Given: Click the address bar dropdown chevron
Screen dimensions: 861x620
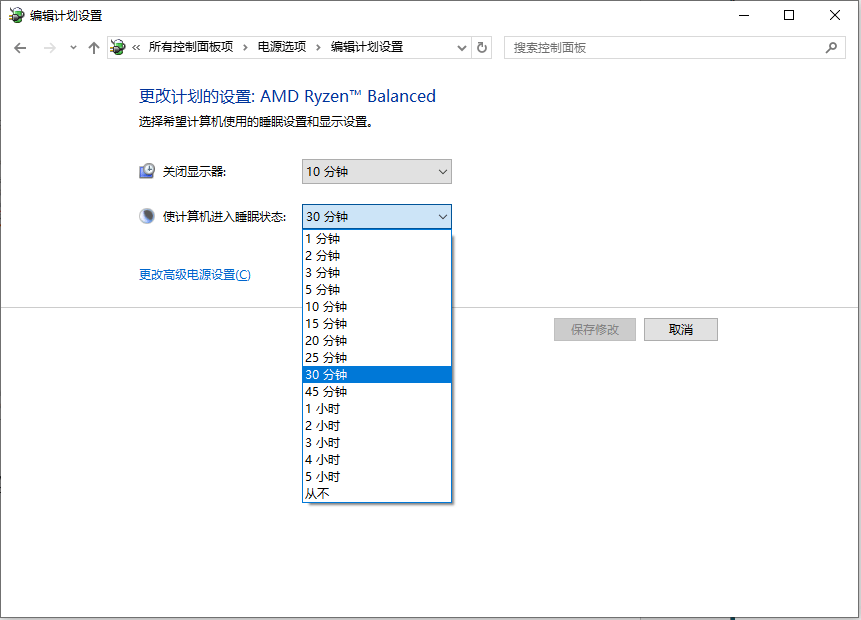Looking at the screenshot, I should [x=460, y=47].
